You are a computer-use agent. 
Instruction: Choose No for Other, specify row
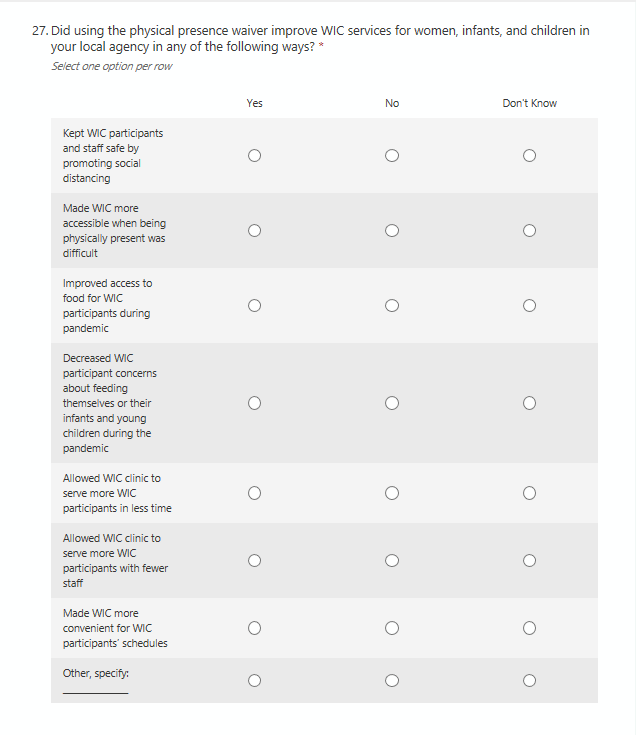coord(392,680)
